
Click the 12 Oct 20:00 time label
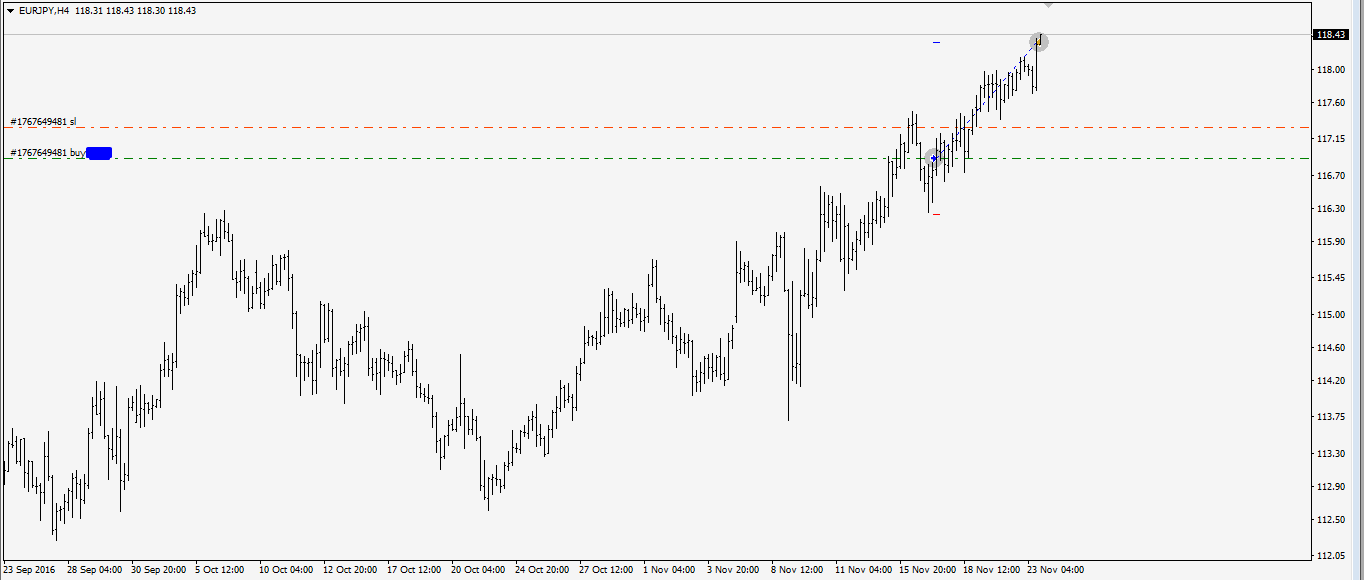(351, 570)
